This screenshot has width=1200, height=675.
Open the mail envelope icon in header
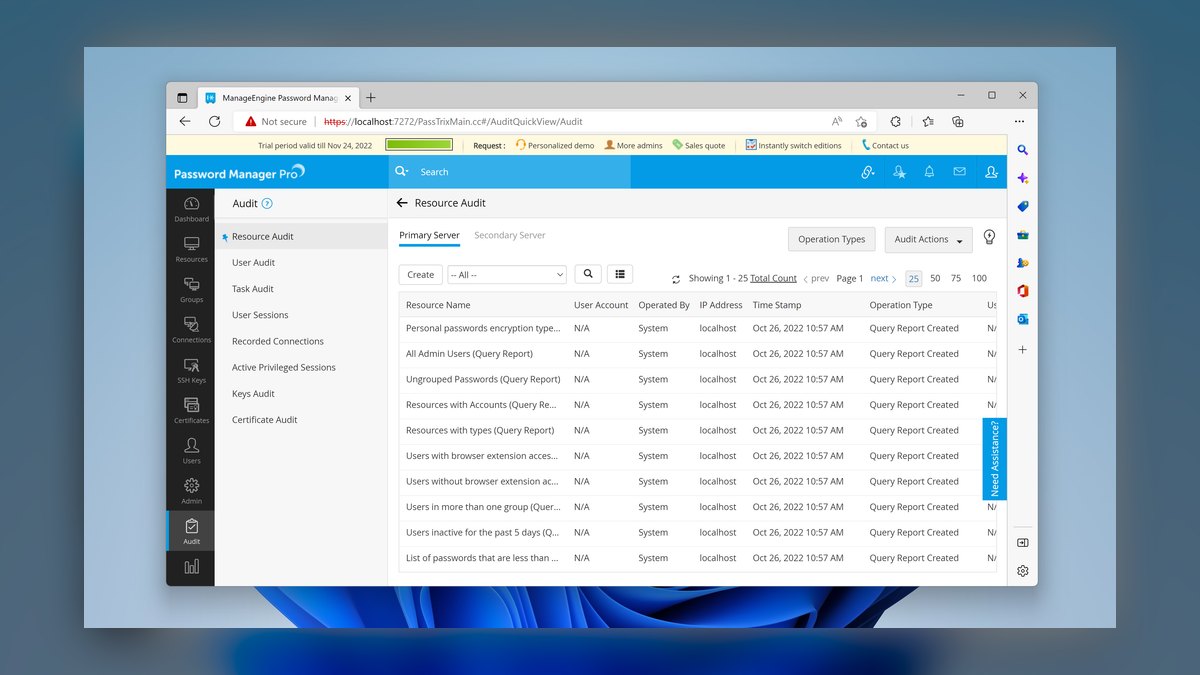(959, 172)
